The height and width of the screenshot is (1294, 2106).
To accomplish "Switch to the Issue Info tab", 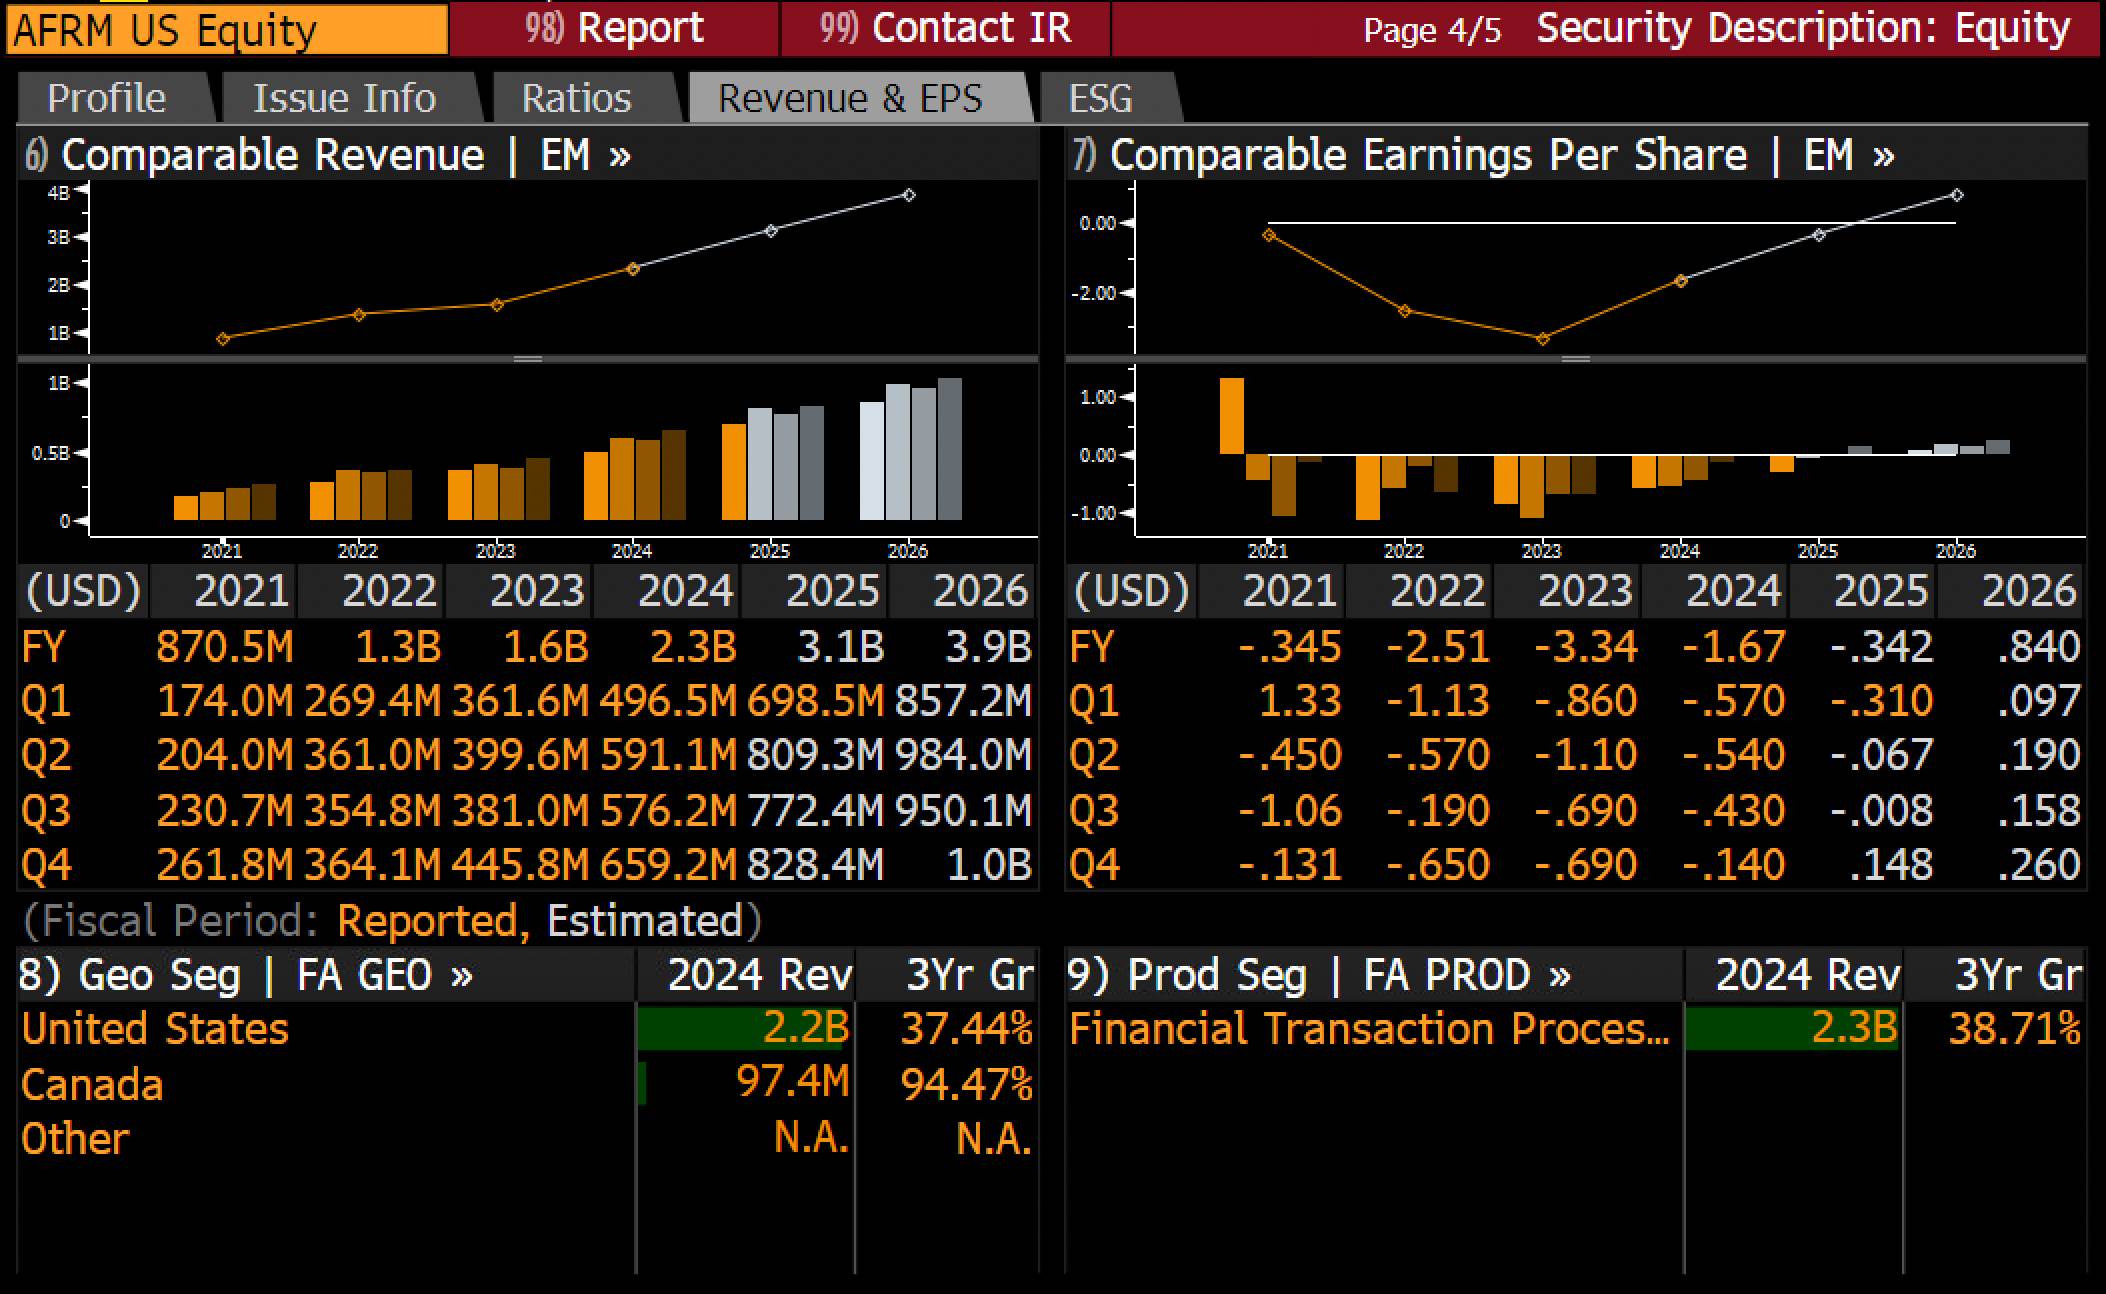I will tap(345, 98).
